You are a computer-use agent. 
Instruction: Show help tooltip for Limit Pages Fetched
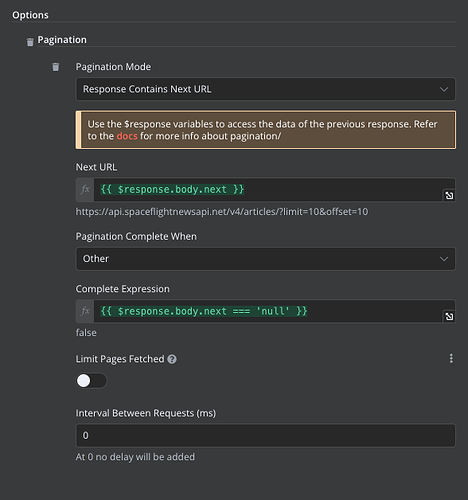click(172, 359)
